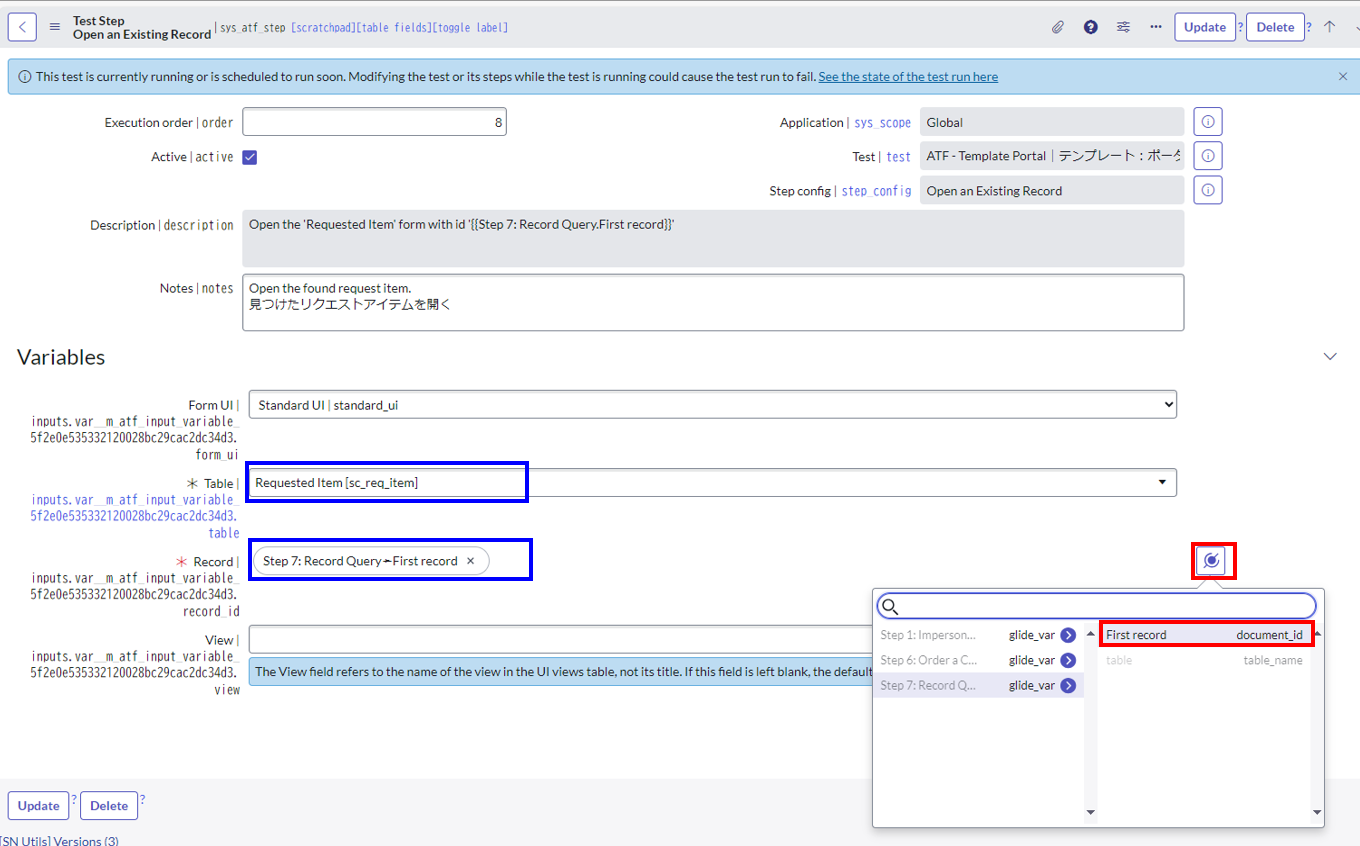Toggle the Active checkbox
Viewport: 1360px width, 846px height.
click(x=249, y=157)
